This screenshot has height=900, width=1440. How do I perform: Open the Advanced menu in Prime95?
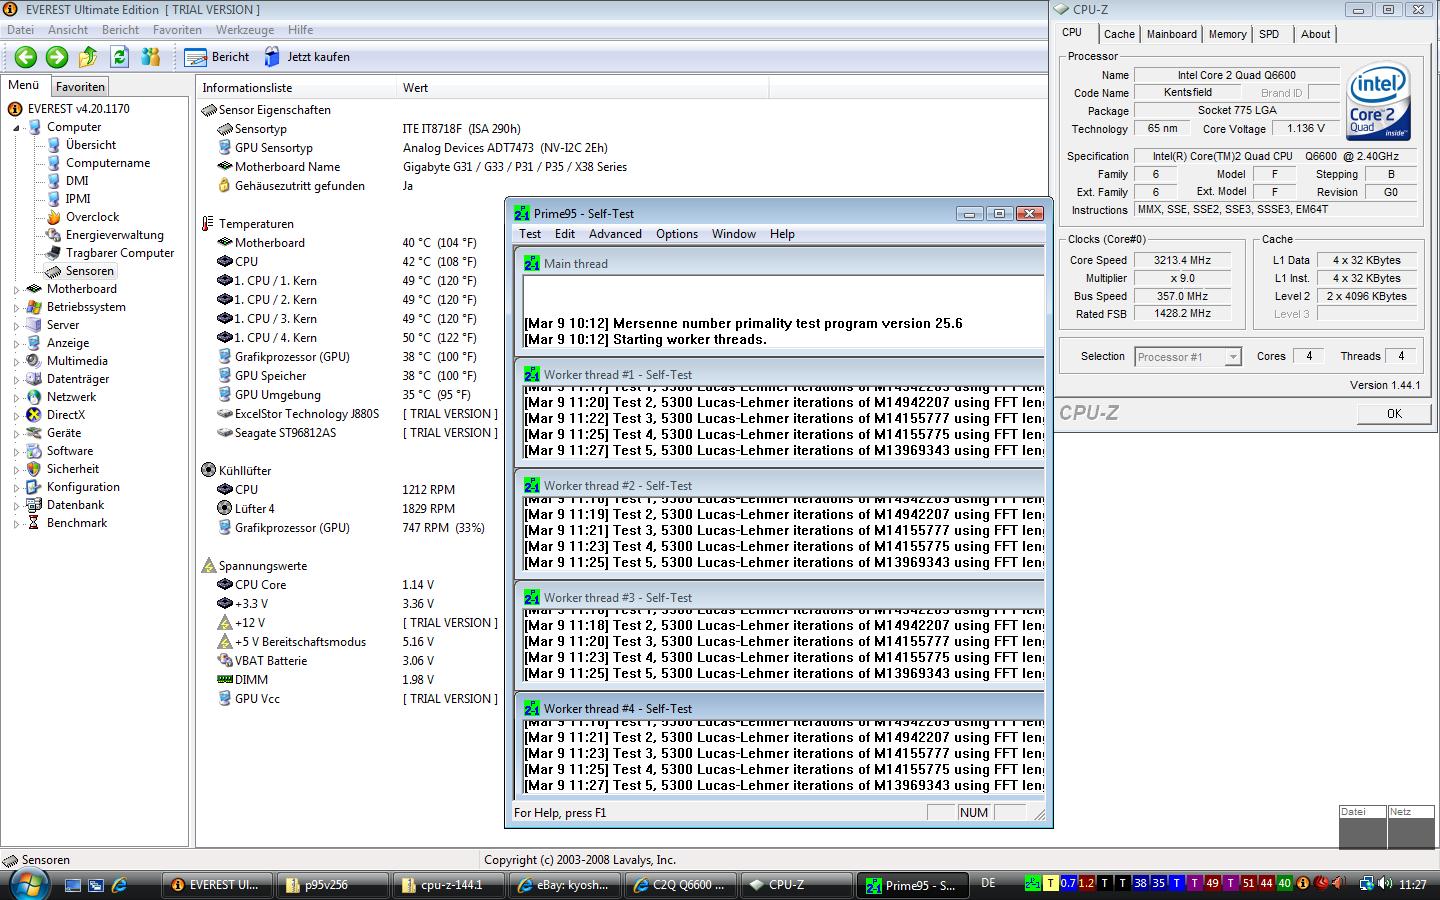tap(615, 234)
